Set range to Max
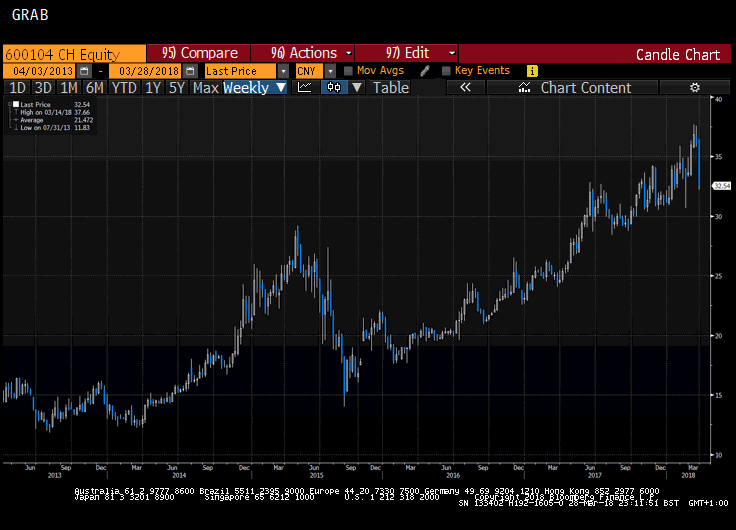The width and height of the screenshot is (736, 530). click(206, 87)
